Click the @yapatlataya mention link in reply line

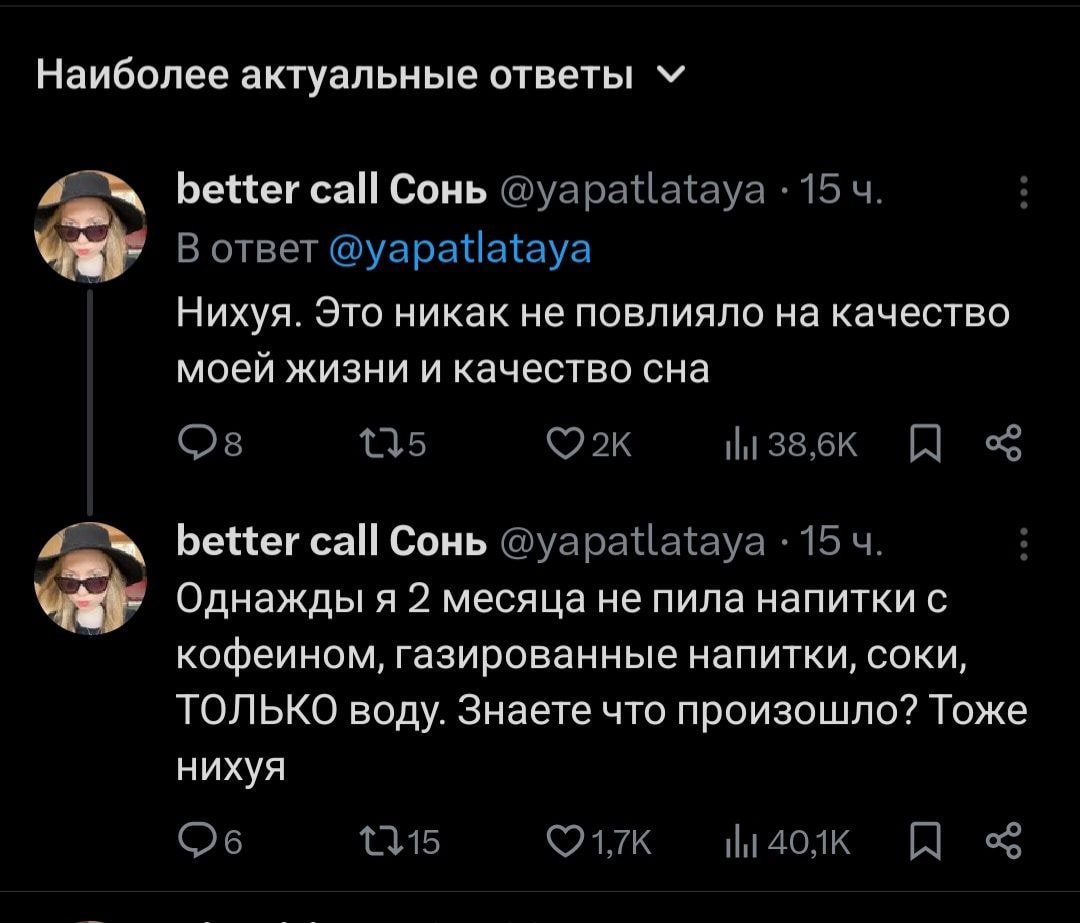tap(460, 248)
